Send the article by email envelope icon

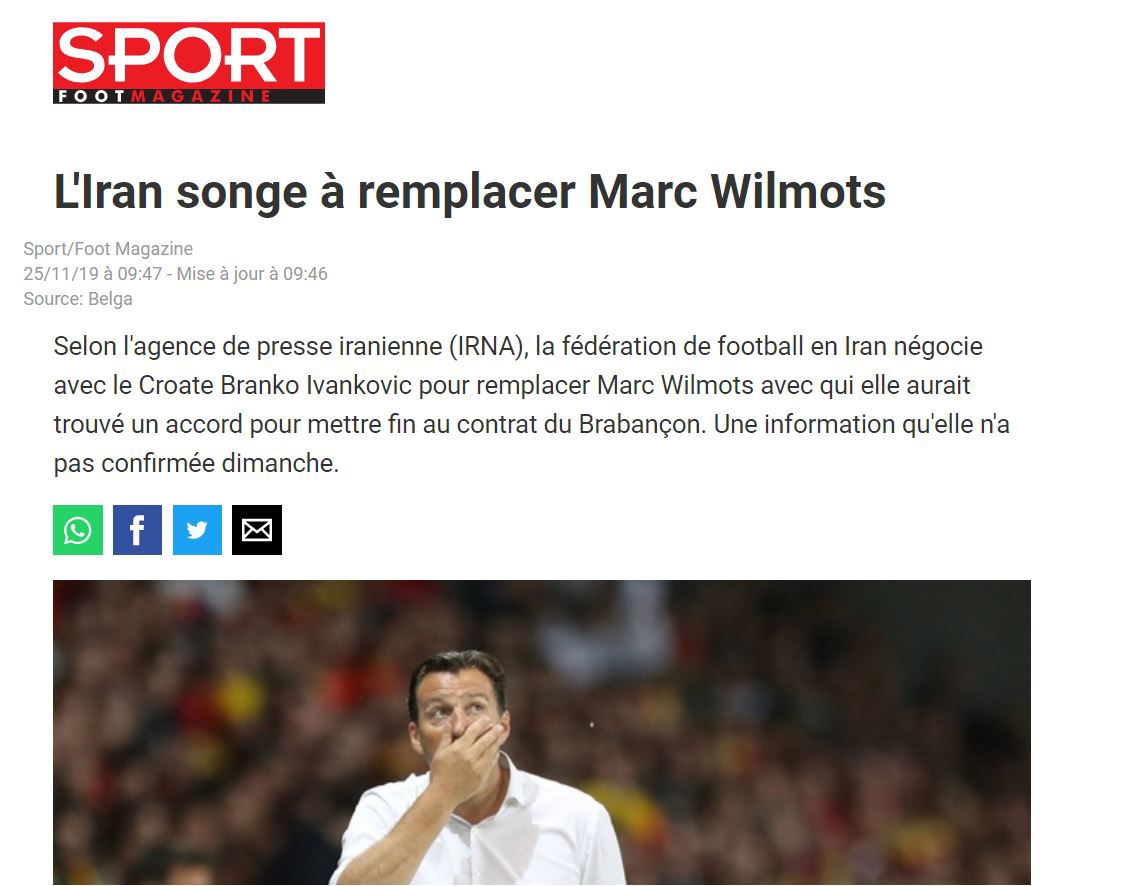[x=257, y=530]
